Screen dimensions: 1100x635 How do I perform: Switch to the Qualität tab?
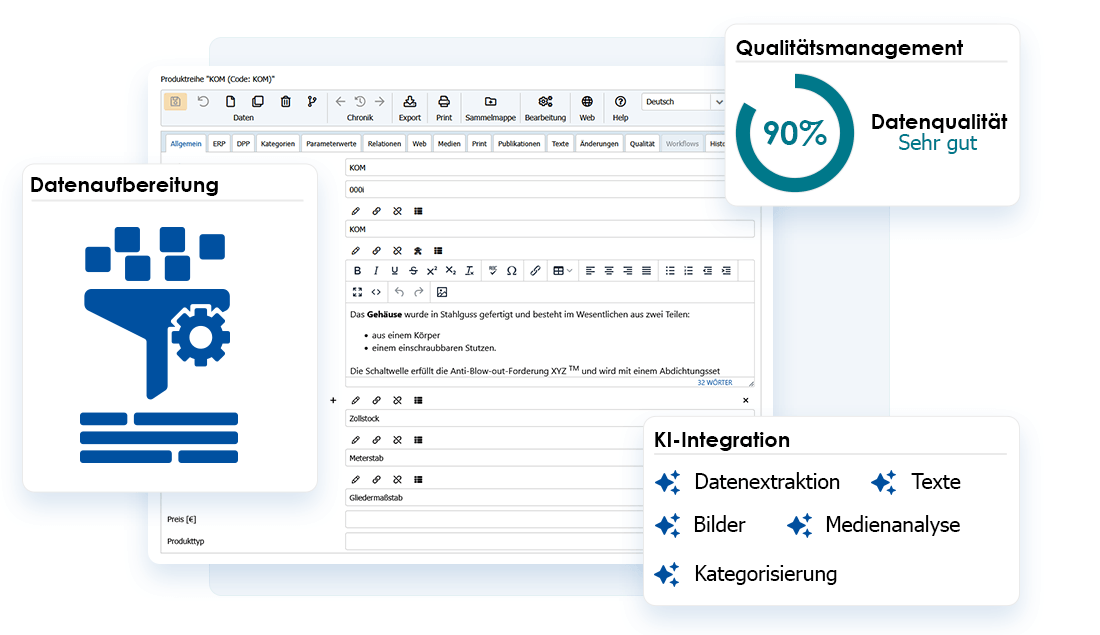[642, 144]
